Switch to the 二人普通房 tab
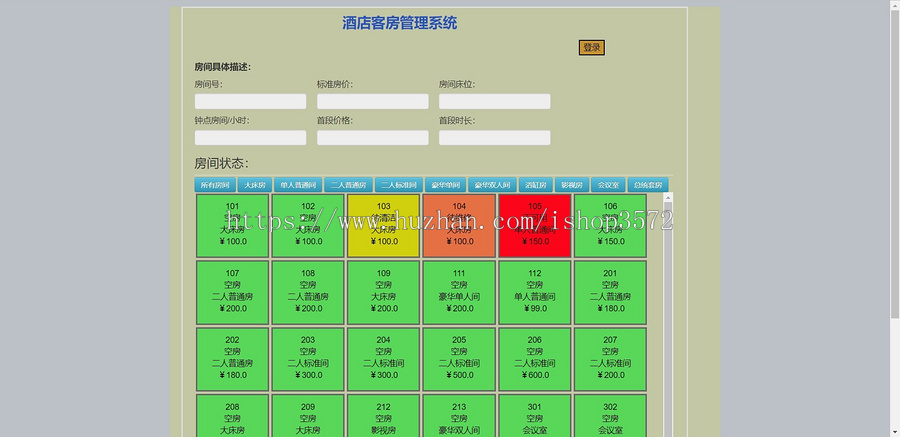This screenshot has height=437, width=900. pyautogui.click(x=348, y=185)
